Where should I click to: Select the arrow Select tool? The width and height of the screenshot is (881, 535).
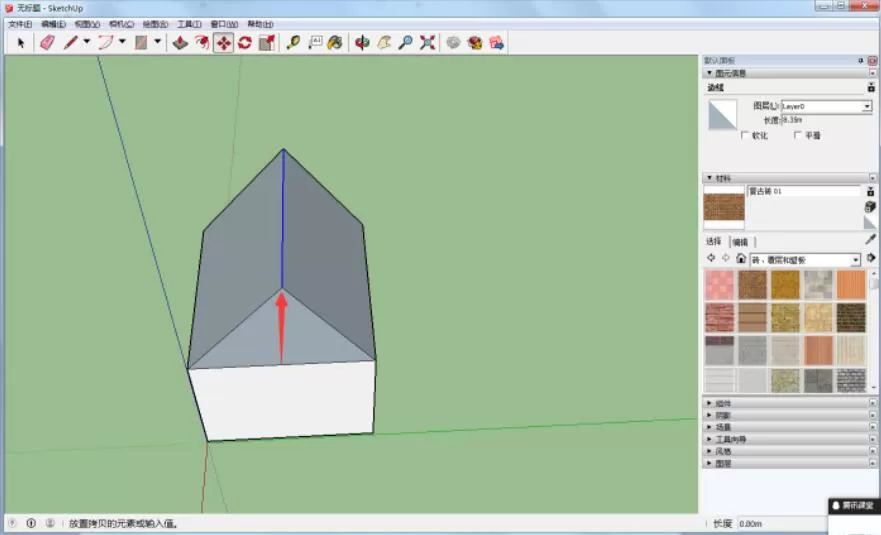coord(21,43)
